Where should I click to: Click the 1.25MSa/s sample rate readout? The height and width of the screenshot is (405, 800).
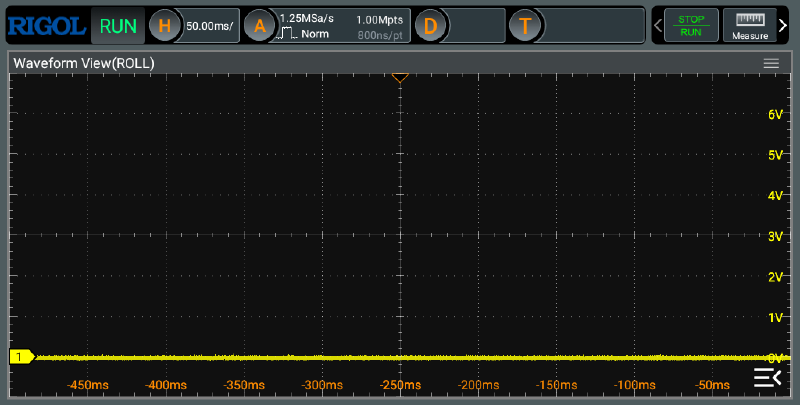point(307,18)
